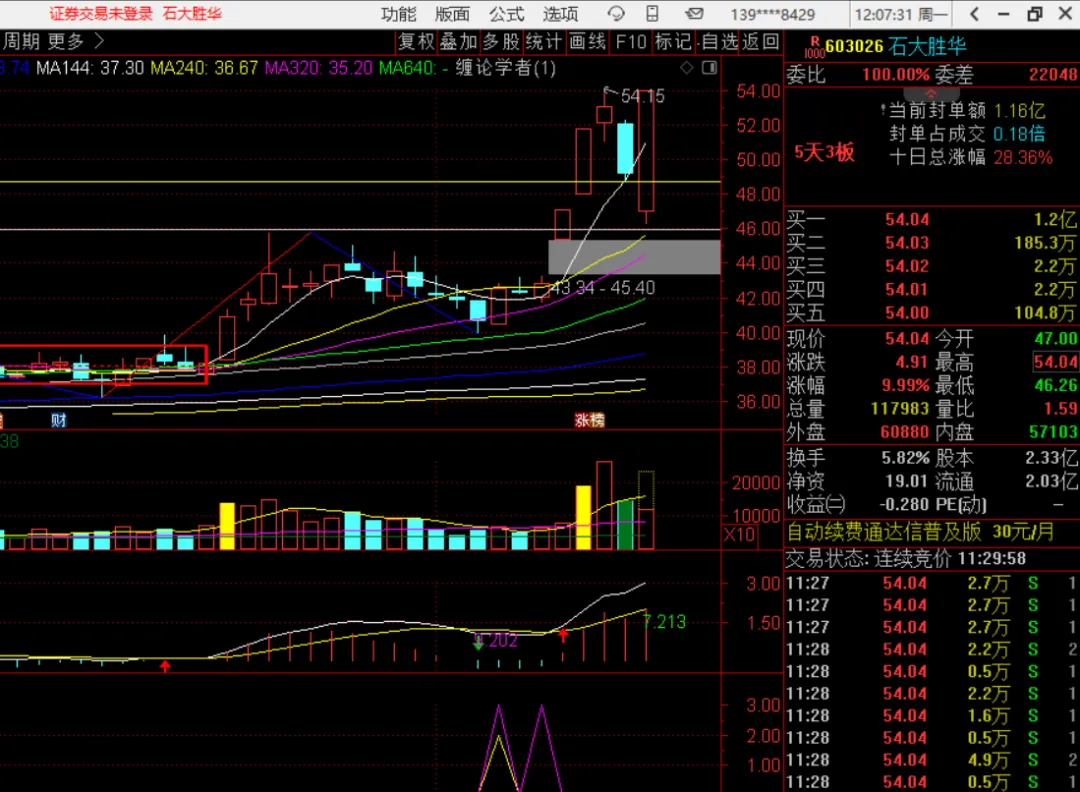The height and width of the screenshot is (792, 1080).
Task: Click the 涨榜 tag on the chart
Action: pos(590,420)
